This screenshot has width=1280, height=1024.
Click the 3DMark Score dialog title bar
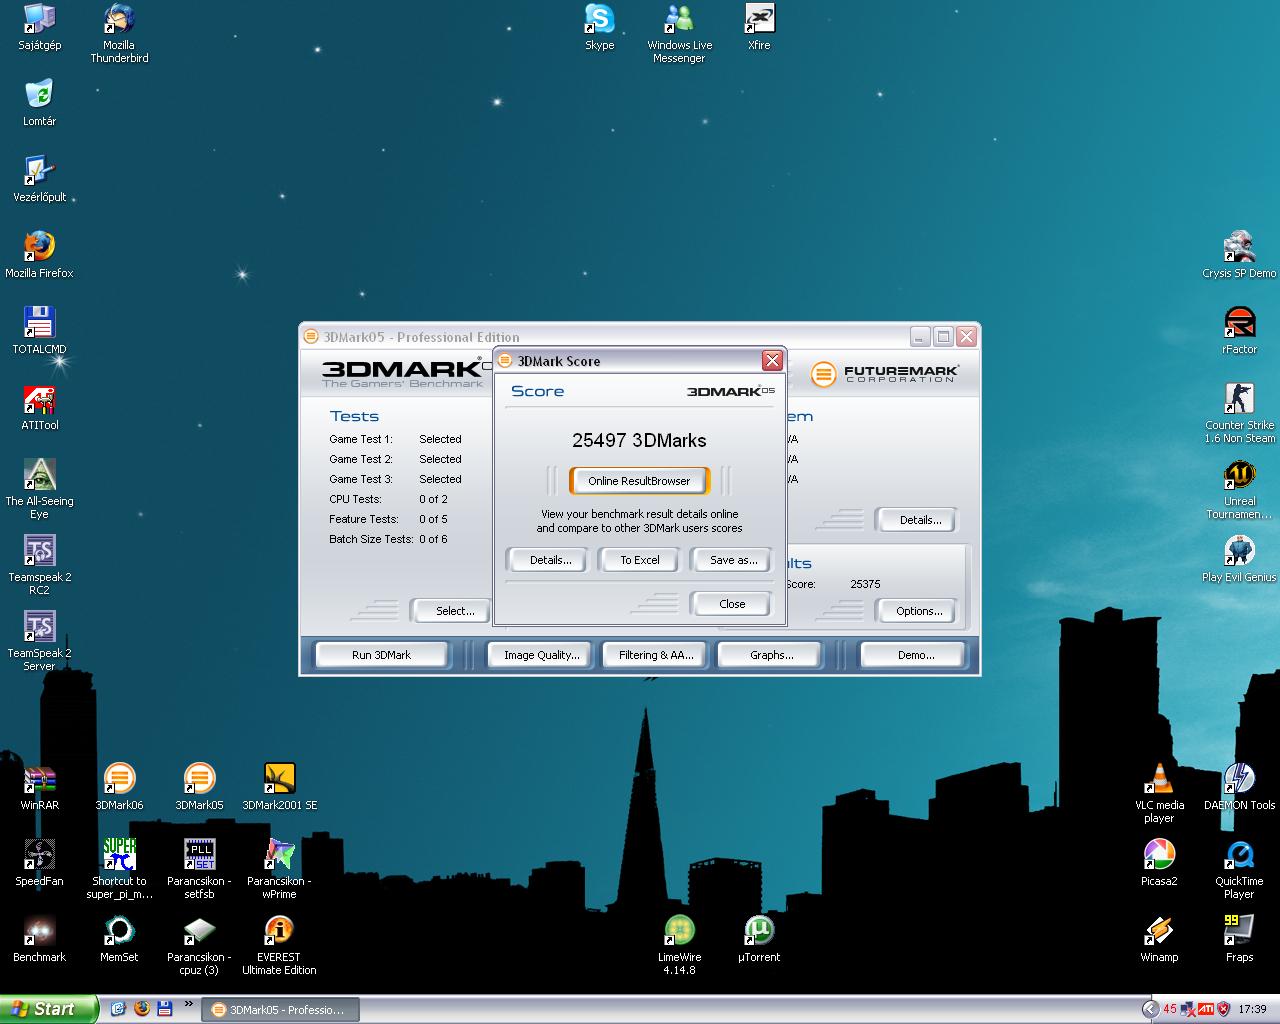[x=640, y=361]
